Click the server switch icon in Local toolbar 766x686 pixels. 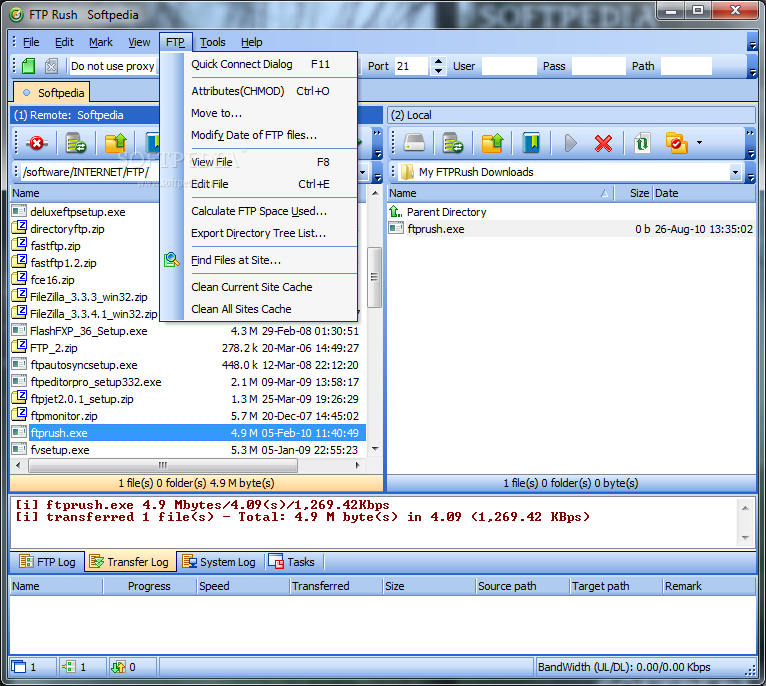pos(453,143)
